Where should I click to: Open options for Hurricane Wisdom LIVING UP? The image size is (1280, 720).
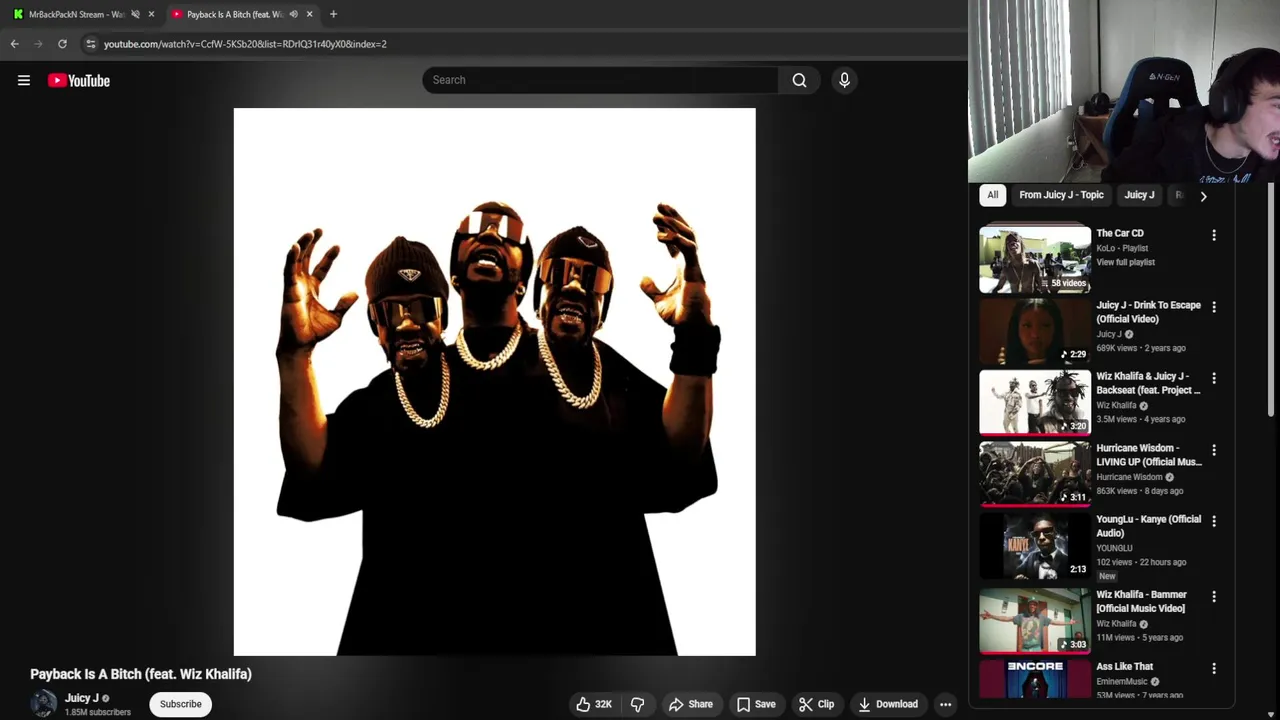pyautogui.click(x=1214, y=450)
